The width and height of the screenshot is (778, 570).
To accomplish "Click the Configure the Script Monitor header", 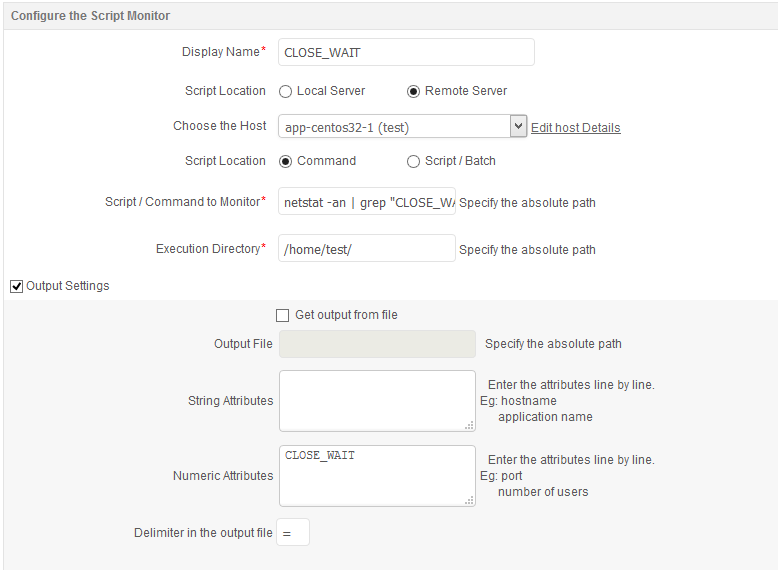I will 90,16.
